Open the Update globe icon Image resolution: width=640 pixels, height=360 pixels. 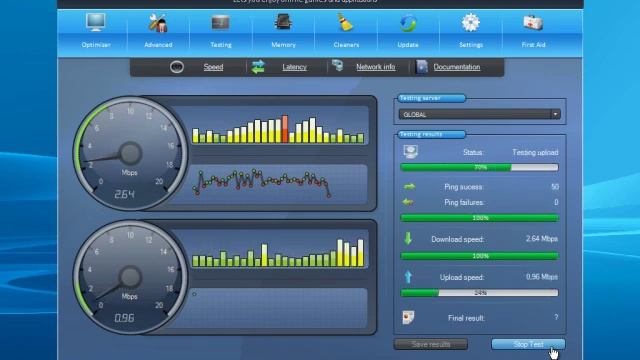(408, 23)
